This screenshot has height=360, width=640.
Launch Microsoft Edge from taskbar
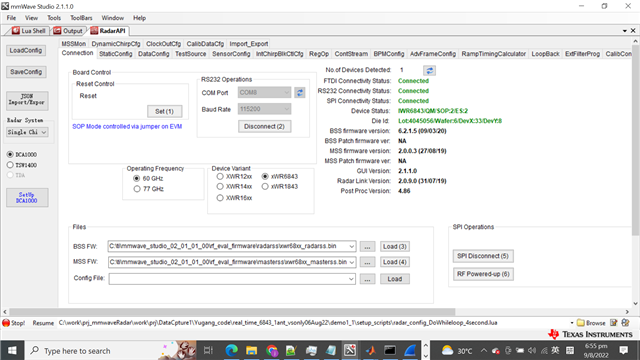231,351
